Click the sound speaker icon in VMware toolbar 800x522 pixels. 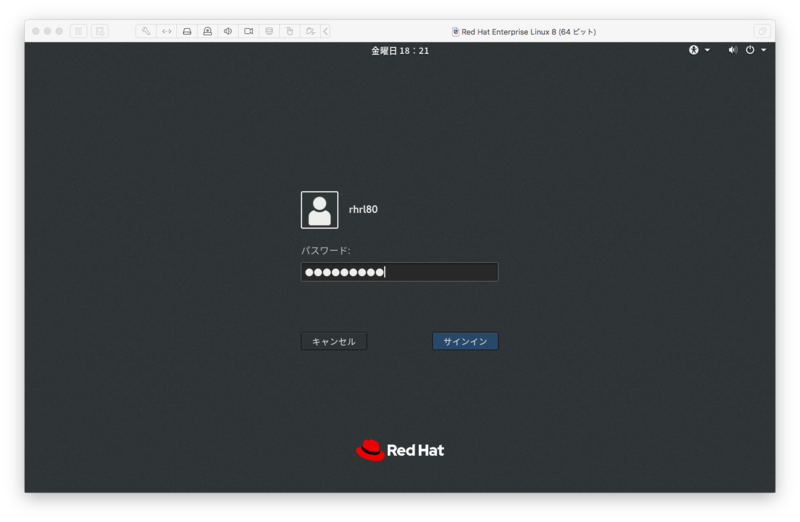(228, 31)
